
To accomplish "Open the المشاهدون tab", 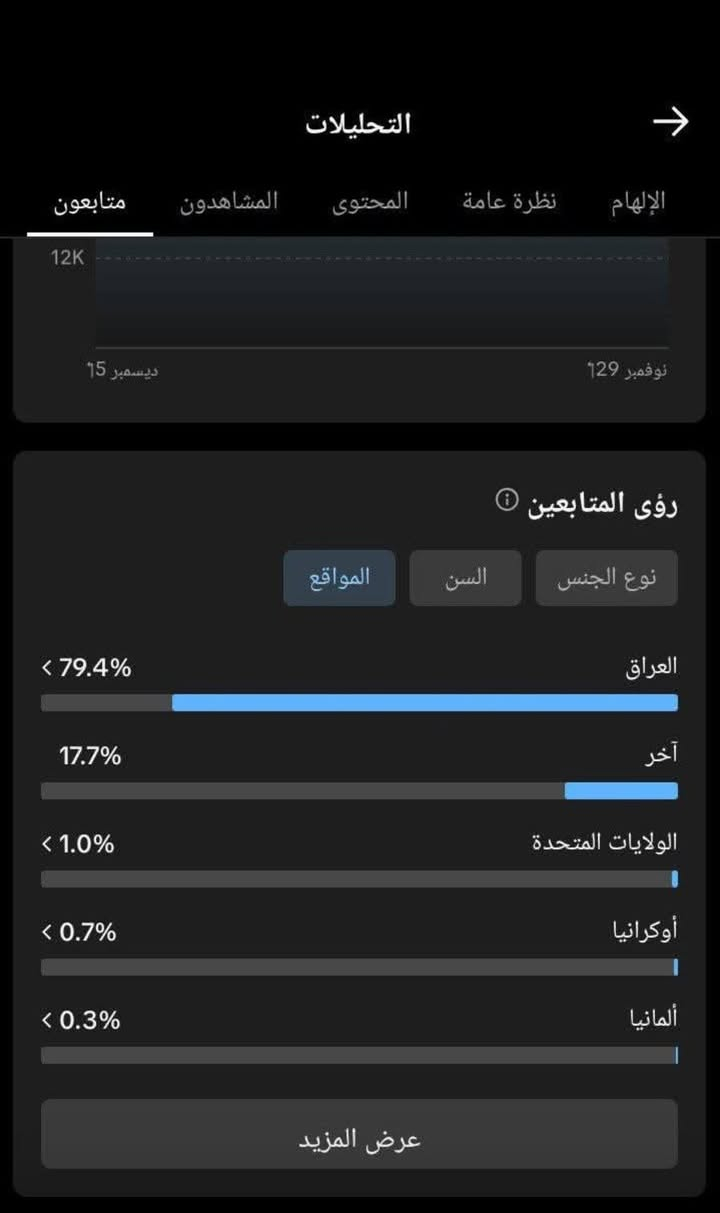I will 229,201.
